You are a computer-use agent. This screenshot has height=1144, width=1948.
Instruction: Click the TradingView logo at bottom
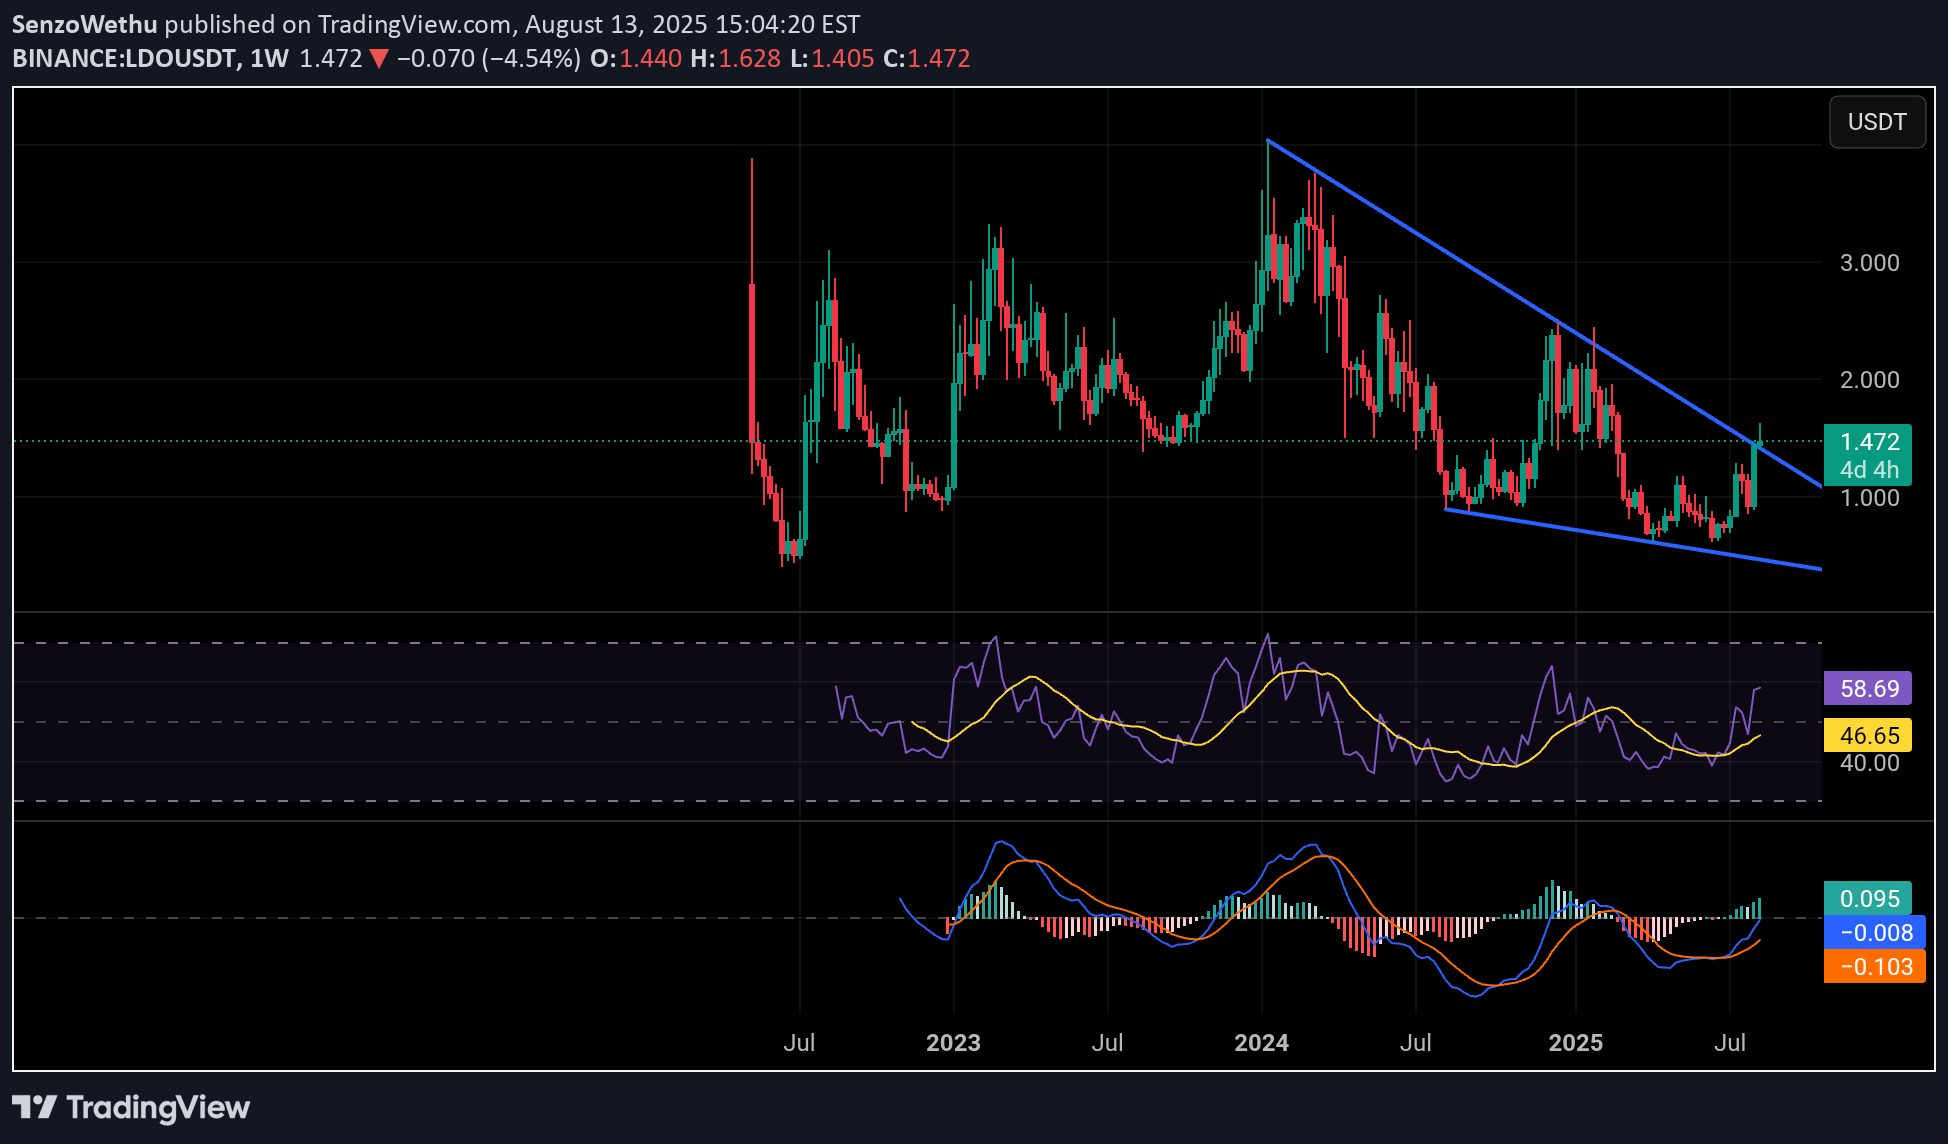pyautogui.click(x=131, y=1107)
